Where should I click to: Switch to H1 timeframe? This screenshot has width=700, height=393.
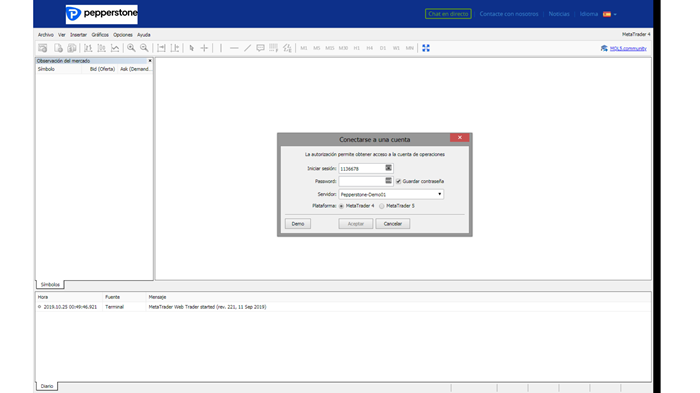tap(357, 48)
